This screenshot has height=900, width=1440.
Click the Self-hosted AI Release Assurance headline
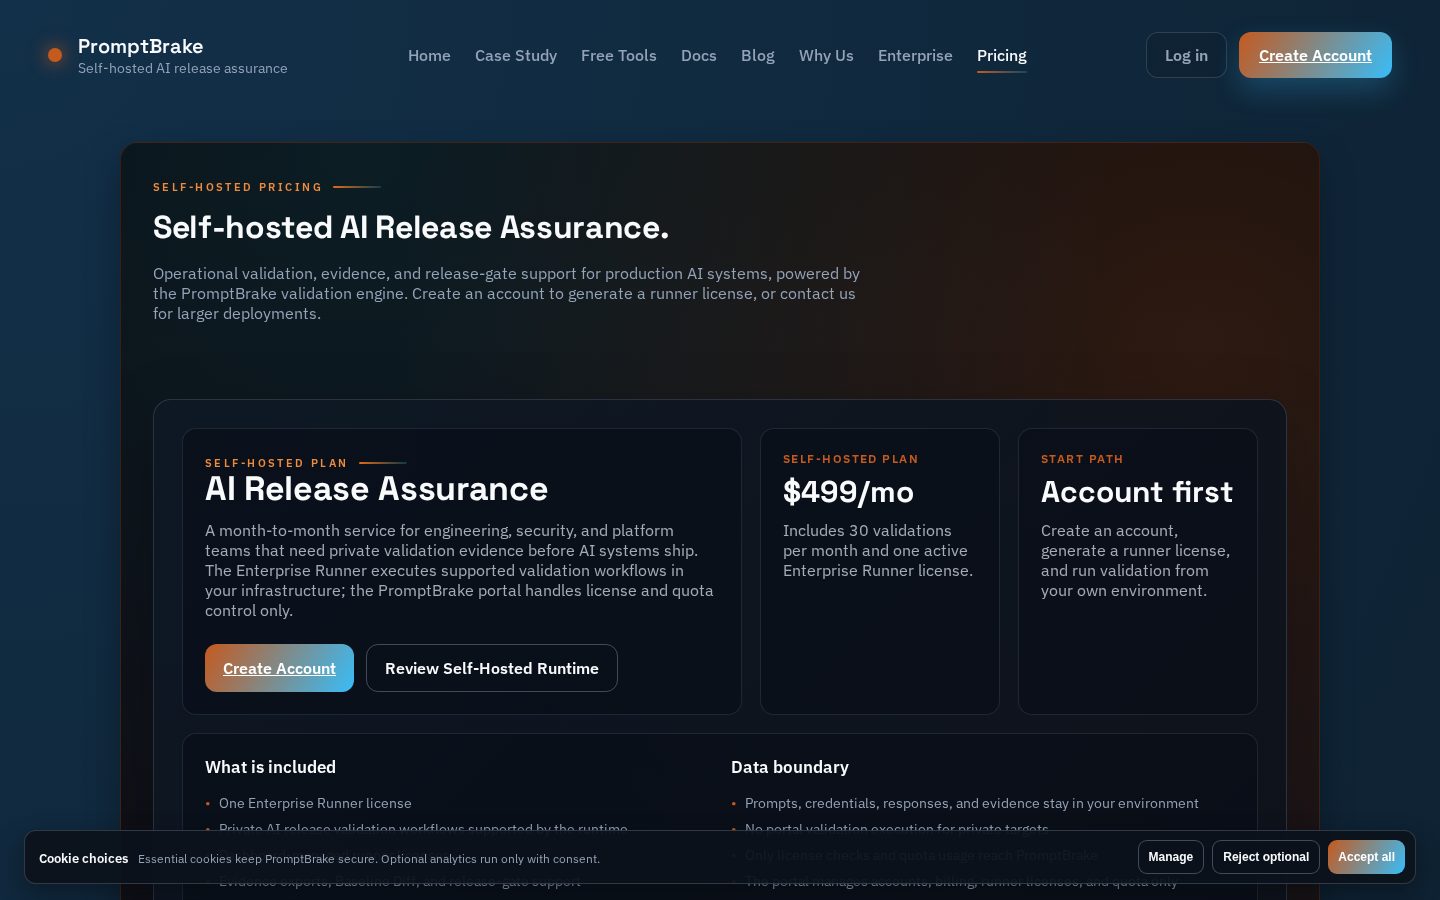tap(411, 227)
